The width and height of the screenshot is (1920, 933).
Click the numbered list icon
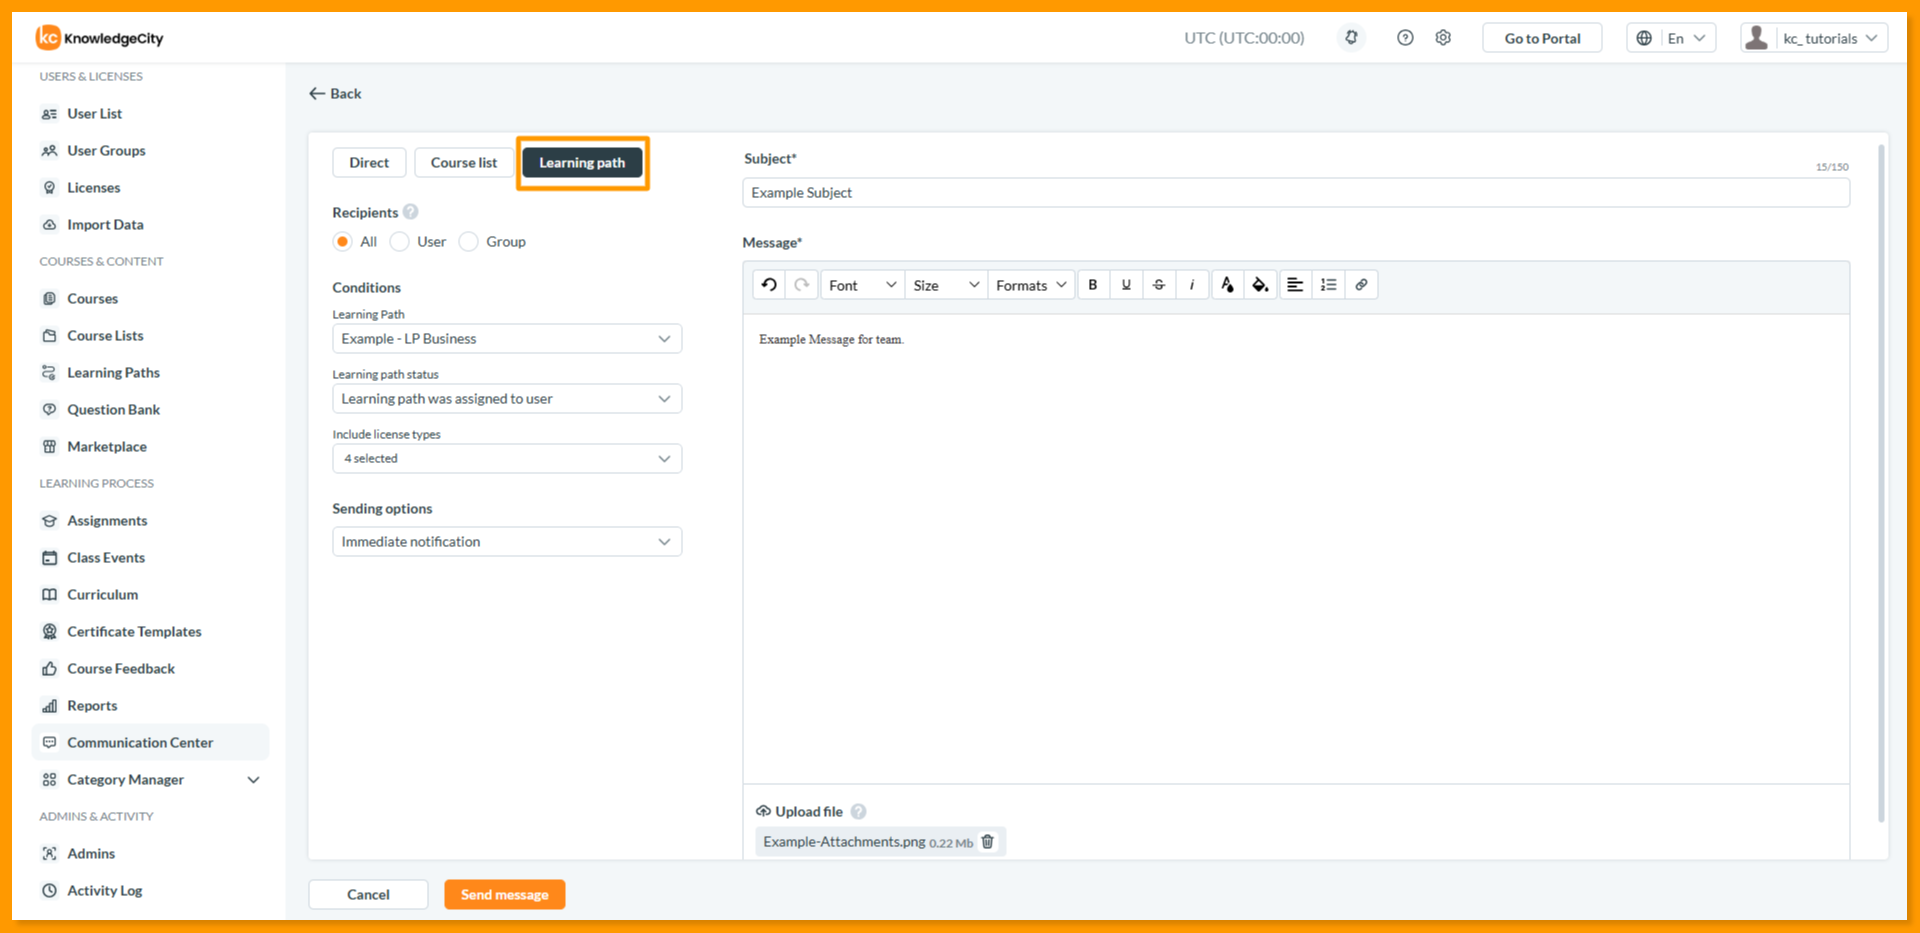tap(1328, 285)
